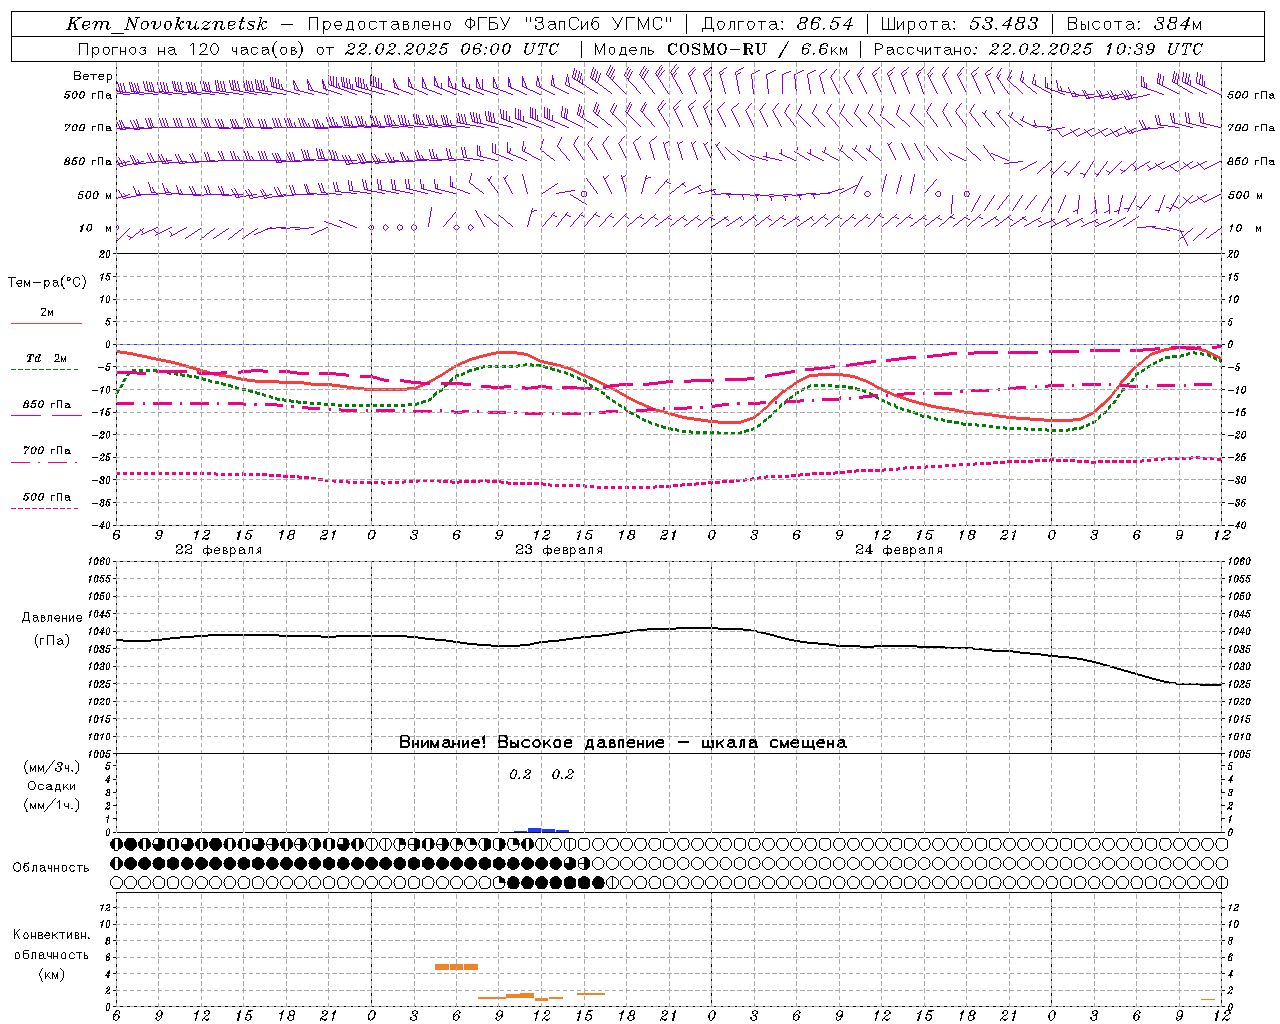Image resolution: width=1280 pixels, height=1024 pixels.
Task: Click the '(гПа)' unit label under Давление
Action: pyautogui.click(x=52, y=640)
